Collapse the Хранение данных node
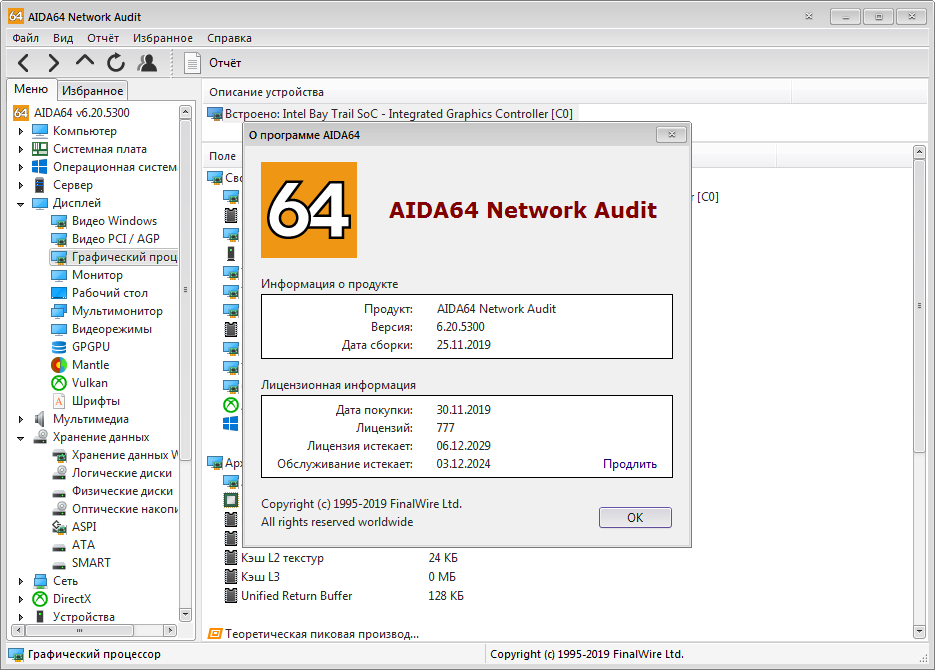Screen dimensions: 935x670 [x=21, y=437]
